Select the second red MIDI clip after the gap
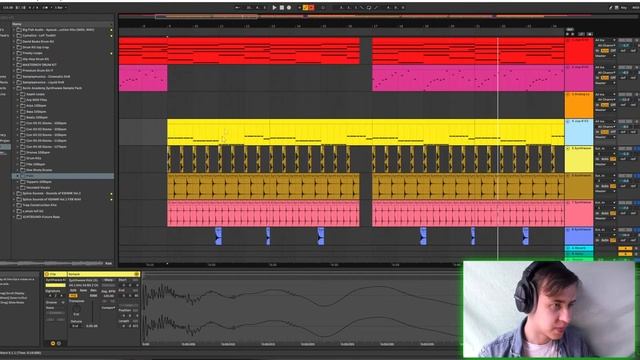640x360 pixels. (x=468, y=51)
